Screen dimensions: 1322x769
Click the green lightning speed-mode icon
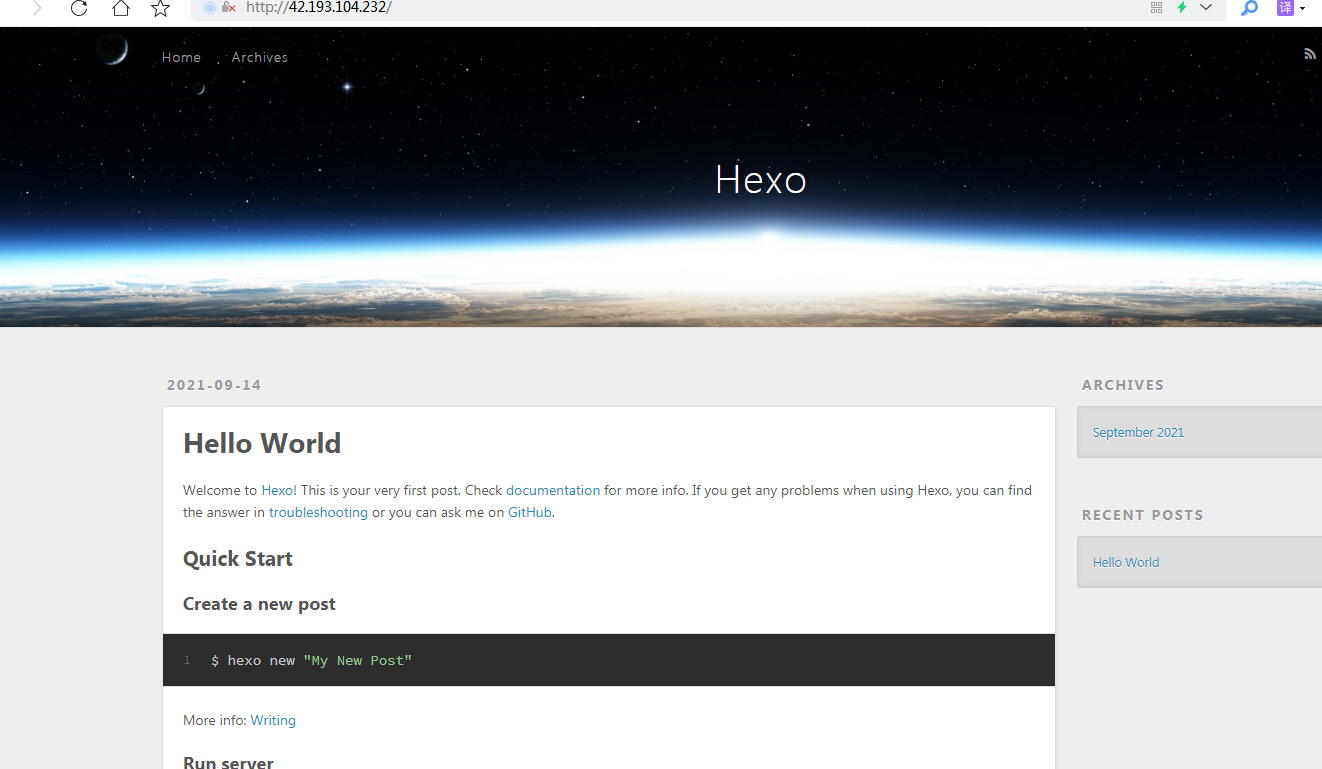pos(1182,7)
